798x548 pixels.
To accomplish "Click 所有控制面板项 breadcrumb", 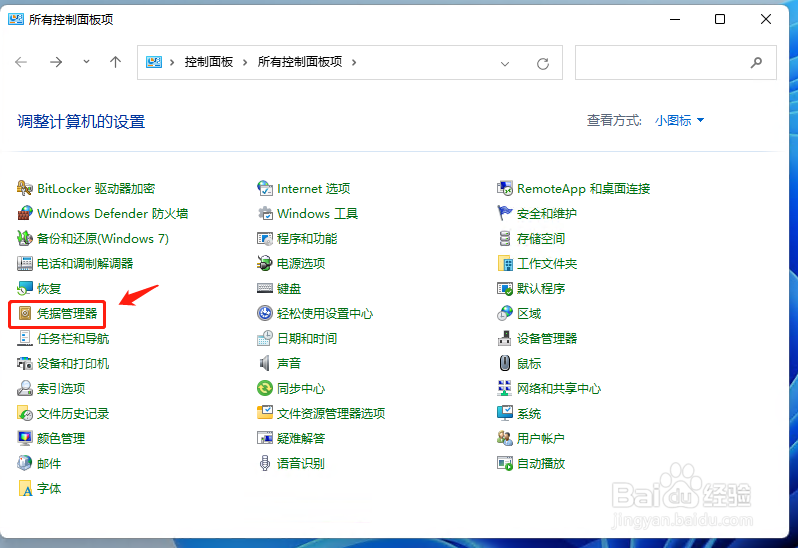I will click(300, 62).
